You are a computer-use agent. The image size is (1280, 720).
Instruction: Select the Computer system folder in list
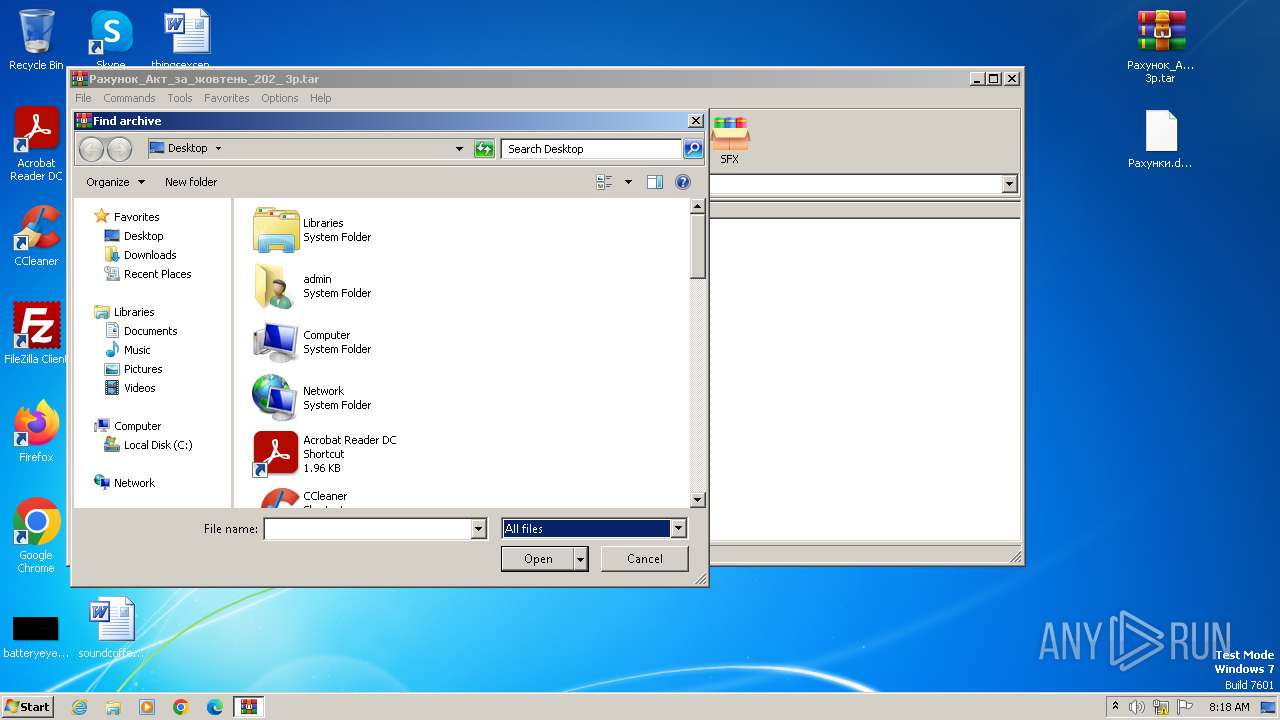coord(312,342)
